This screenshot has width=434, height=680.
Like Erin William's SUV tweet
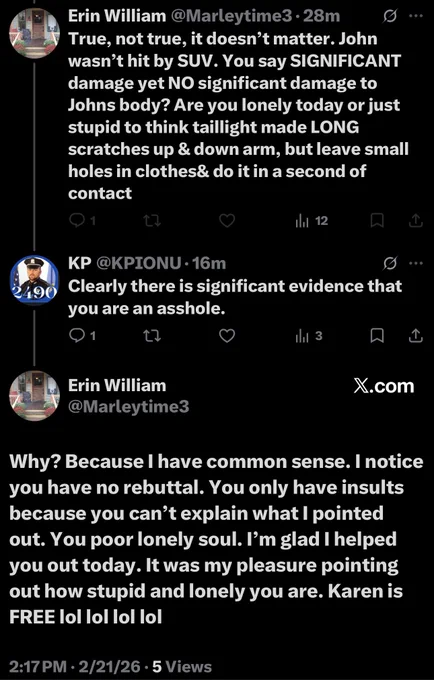[x=227, y=221]
